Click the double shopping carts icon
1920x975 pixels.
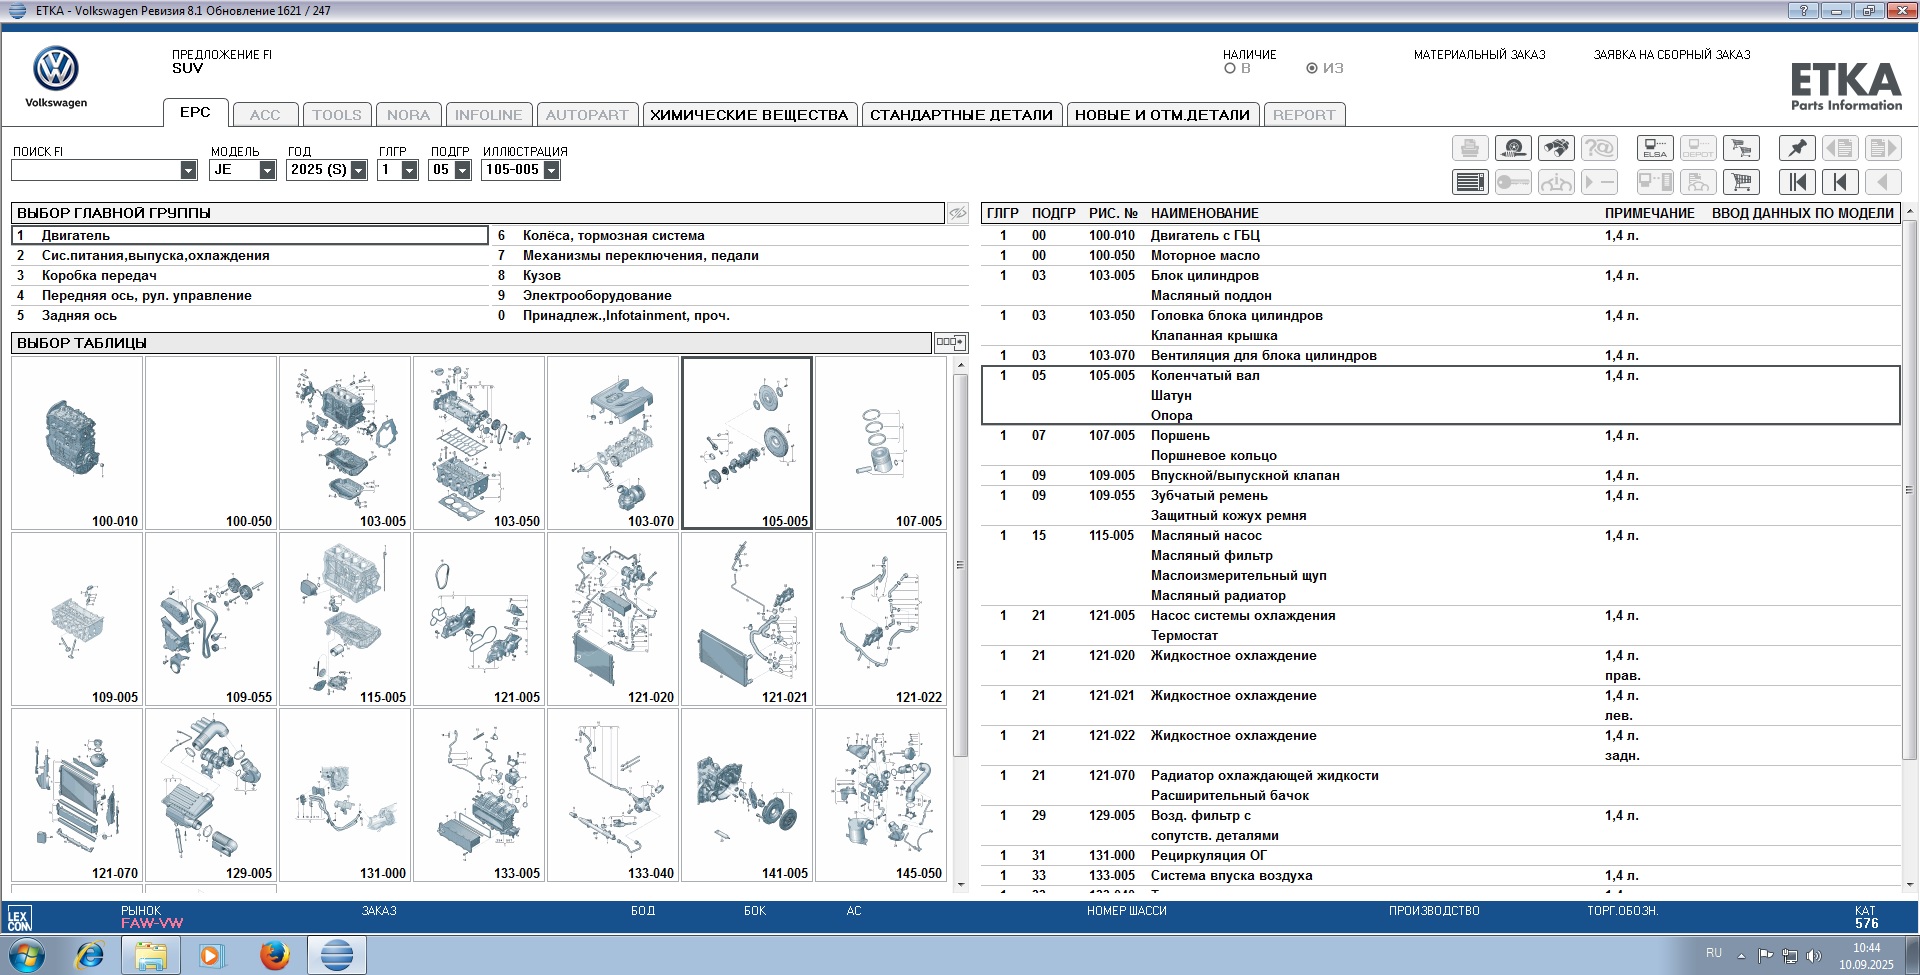pyautogui.click(x=1741, y=149)
